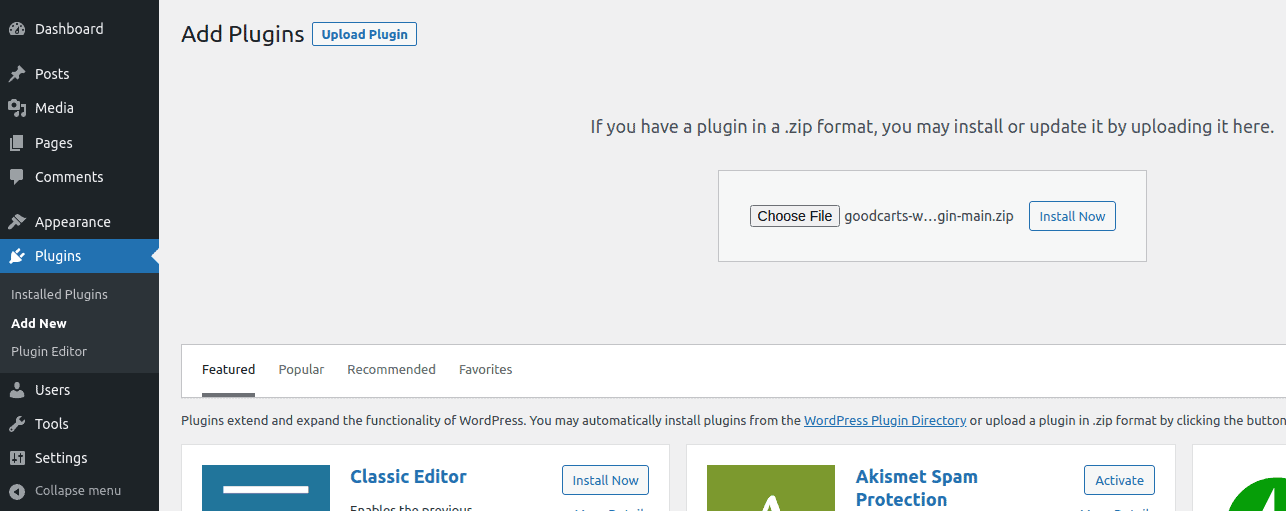Viewport: 1286px width, 511px height.
Task: Go to the Media library menu
Action: pyautogui.click(x=79, y=108)
